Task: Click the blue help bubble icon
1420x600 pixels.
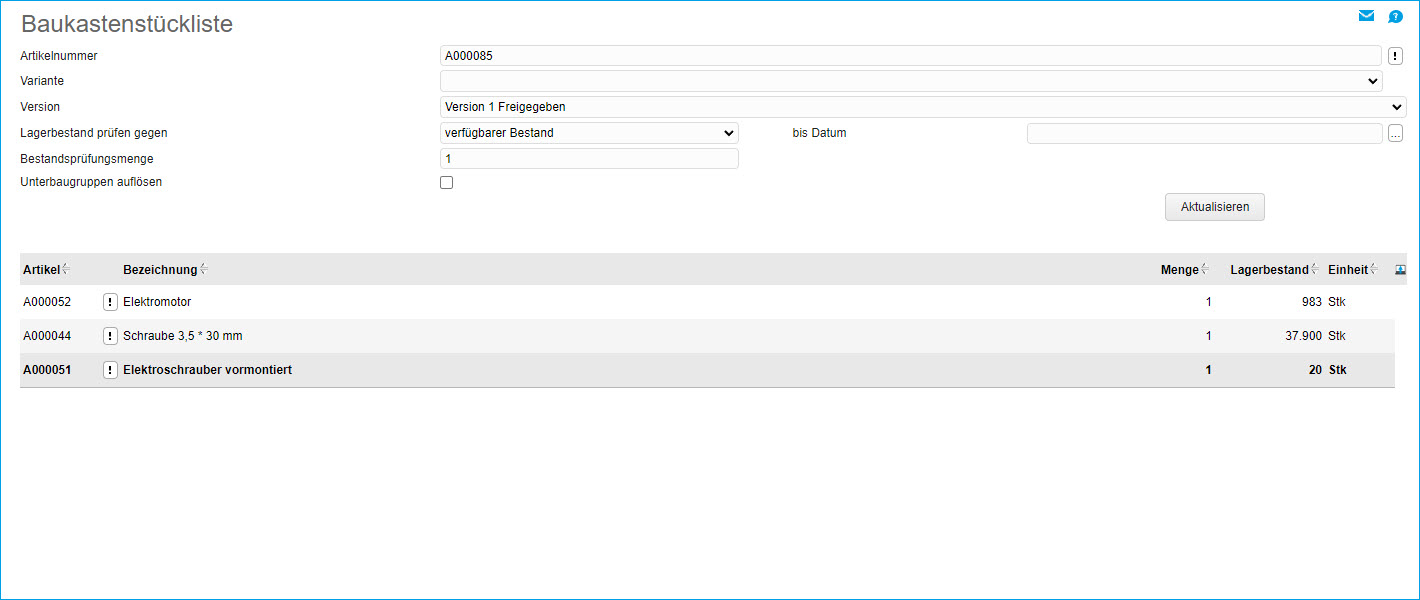Action: coord(1395,16)
